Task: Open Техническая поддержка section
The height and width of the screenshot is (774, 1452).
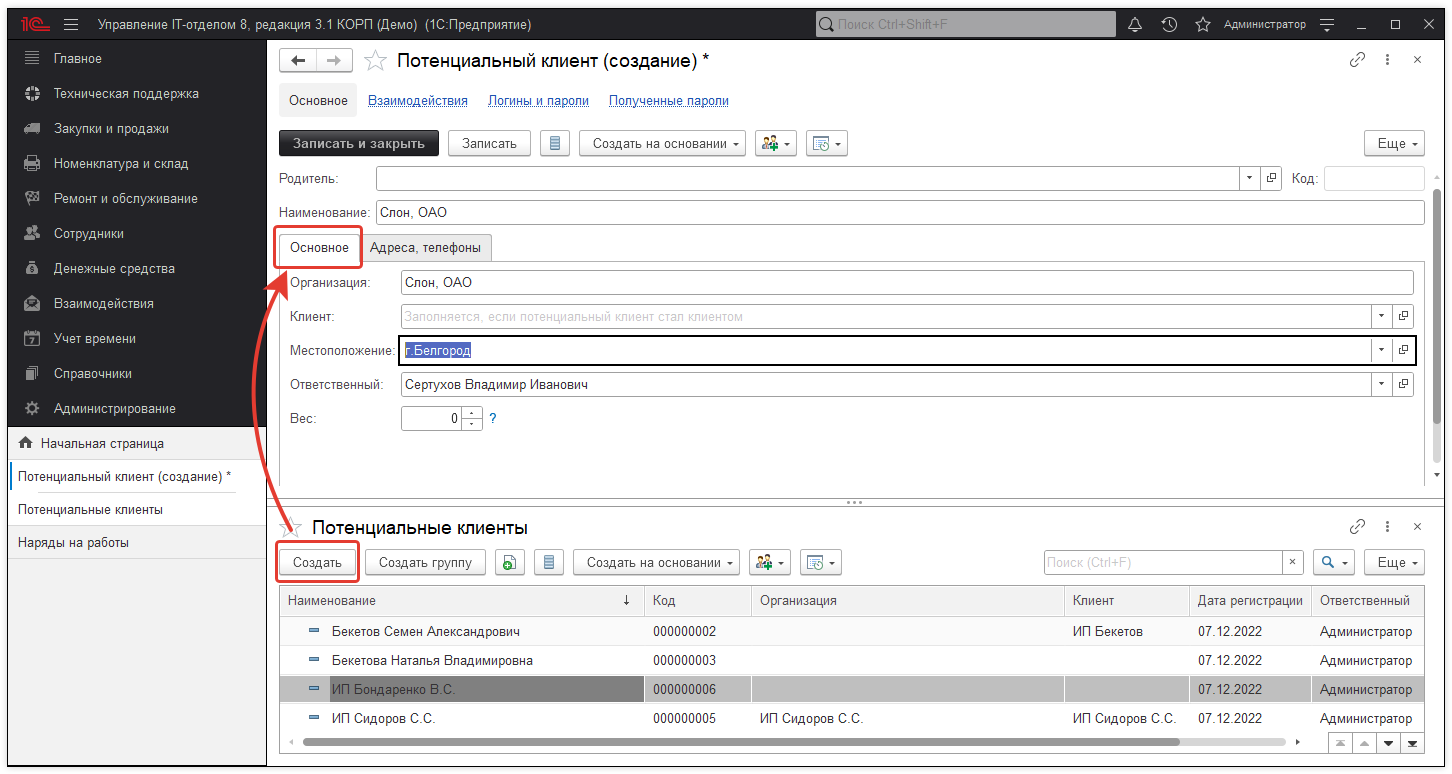Action: 126,94
